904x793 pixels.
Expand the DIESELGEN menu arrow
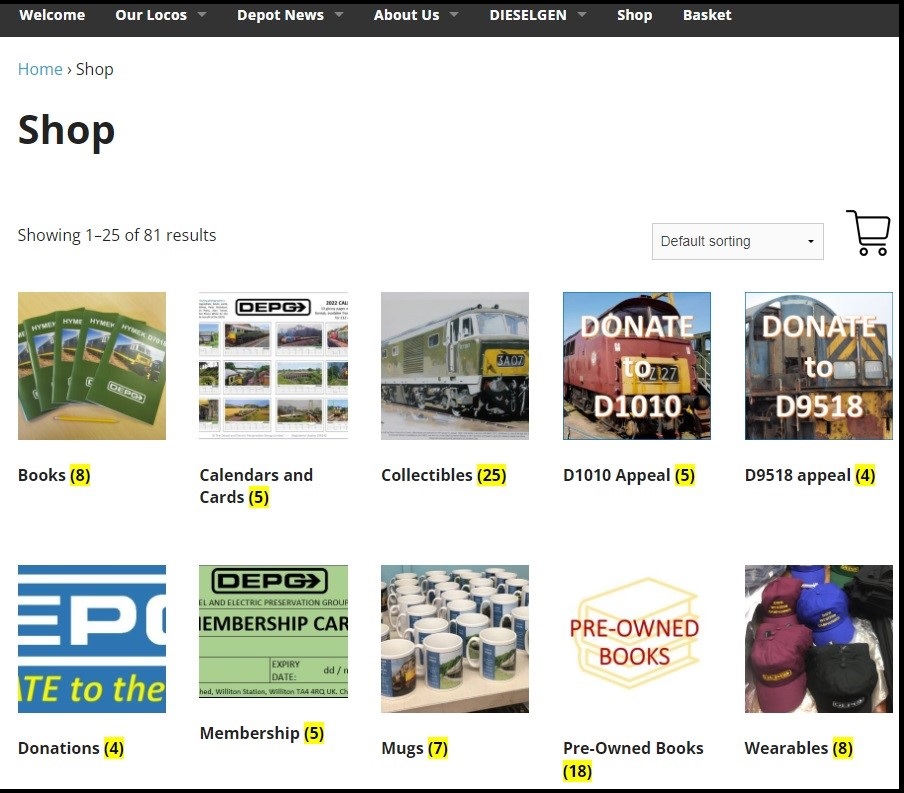[582, 14]
